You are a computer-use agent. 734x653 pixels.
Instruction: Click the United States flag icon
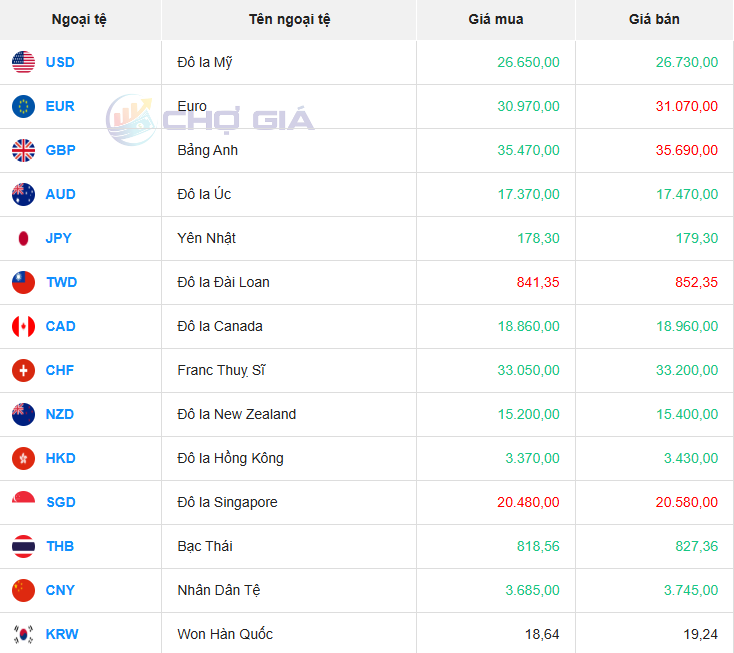(23, 62)
